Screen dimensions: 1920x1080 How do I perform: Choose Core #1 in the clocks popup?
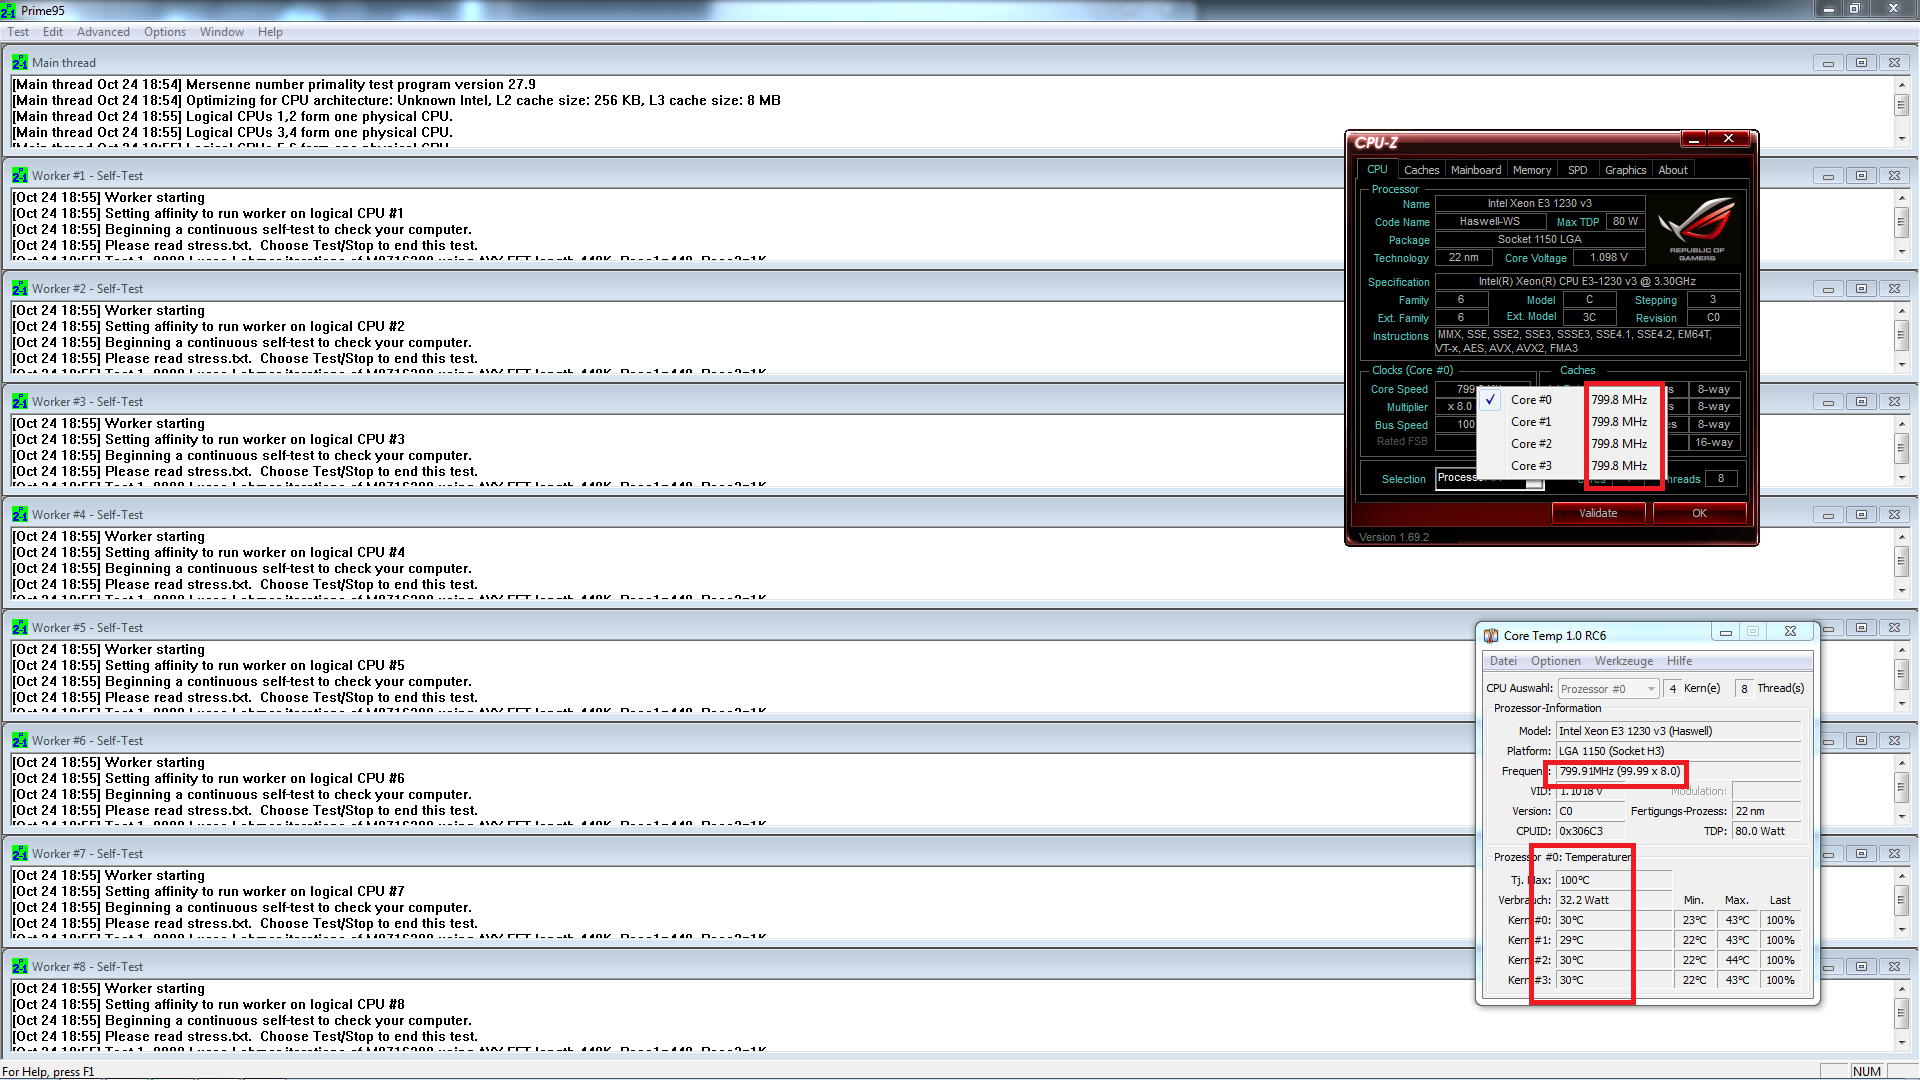(x=1530, y=422)
